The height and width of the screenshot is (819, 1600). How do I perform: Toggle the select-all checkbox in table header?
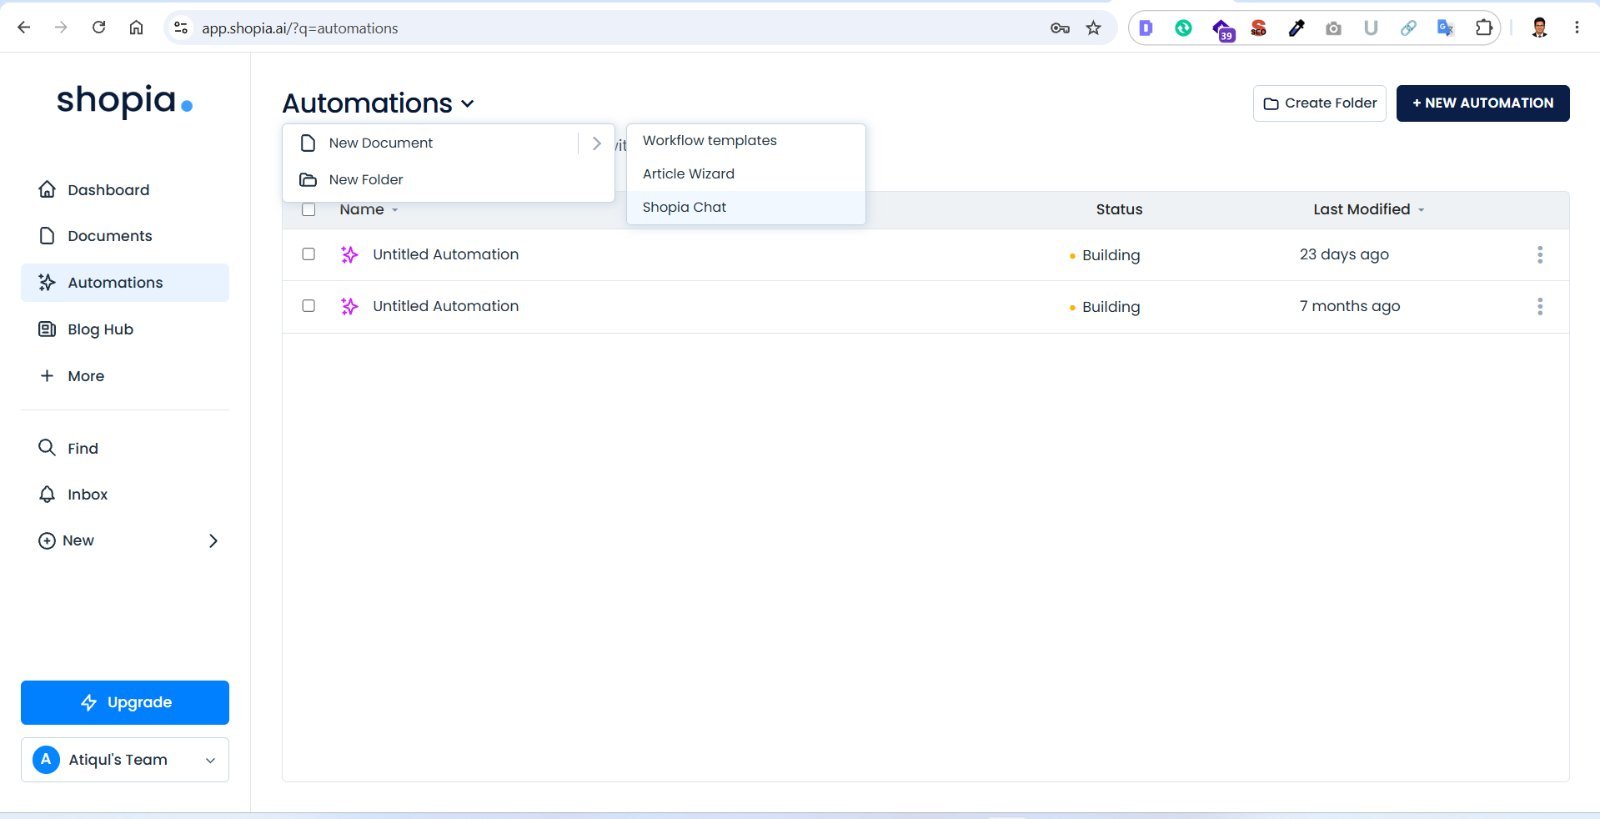coord(309,210)
